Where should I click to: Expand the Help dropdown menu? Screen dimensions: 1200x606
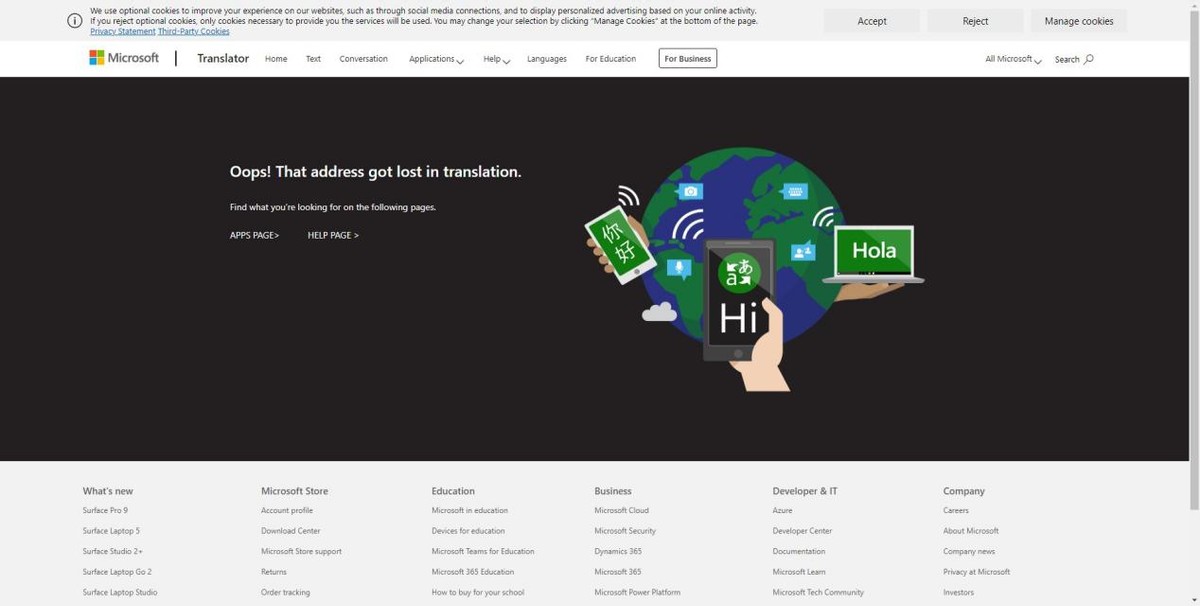496,59
